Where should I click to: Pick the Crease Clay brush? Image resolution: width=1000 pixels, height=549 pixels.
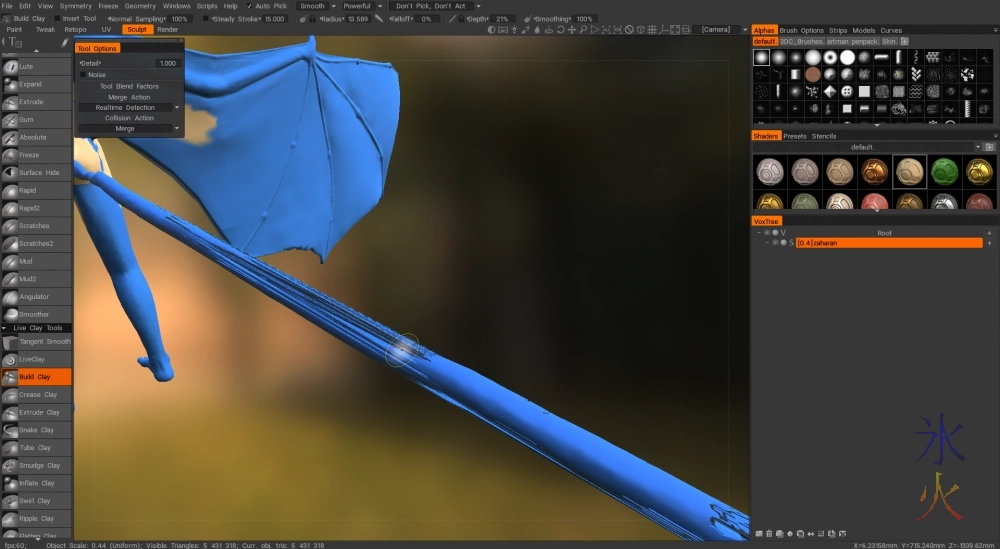(36, 395)
